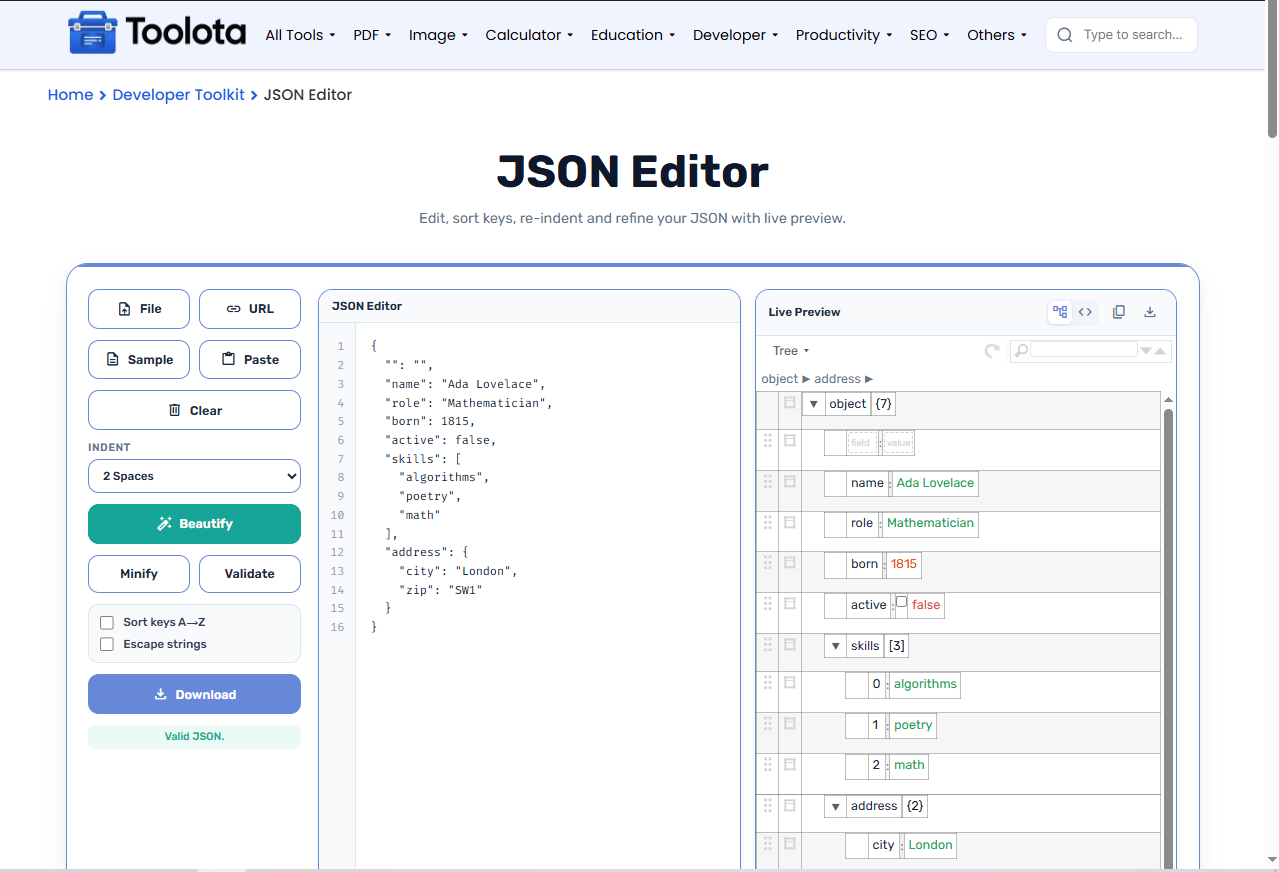Open the Image menu
The width and height of the screenshot is (1279, 872).
(x=438, y=35)
